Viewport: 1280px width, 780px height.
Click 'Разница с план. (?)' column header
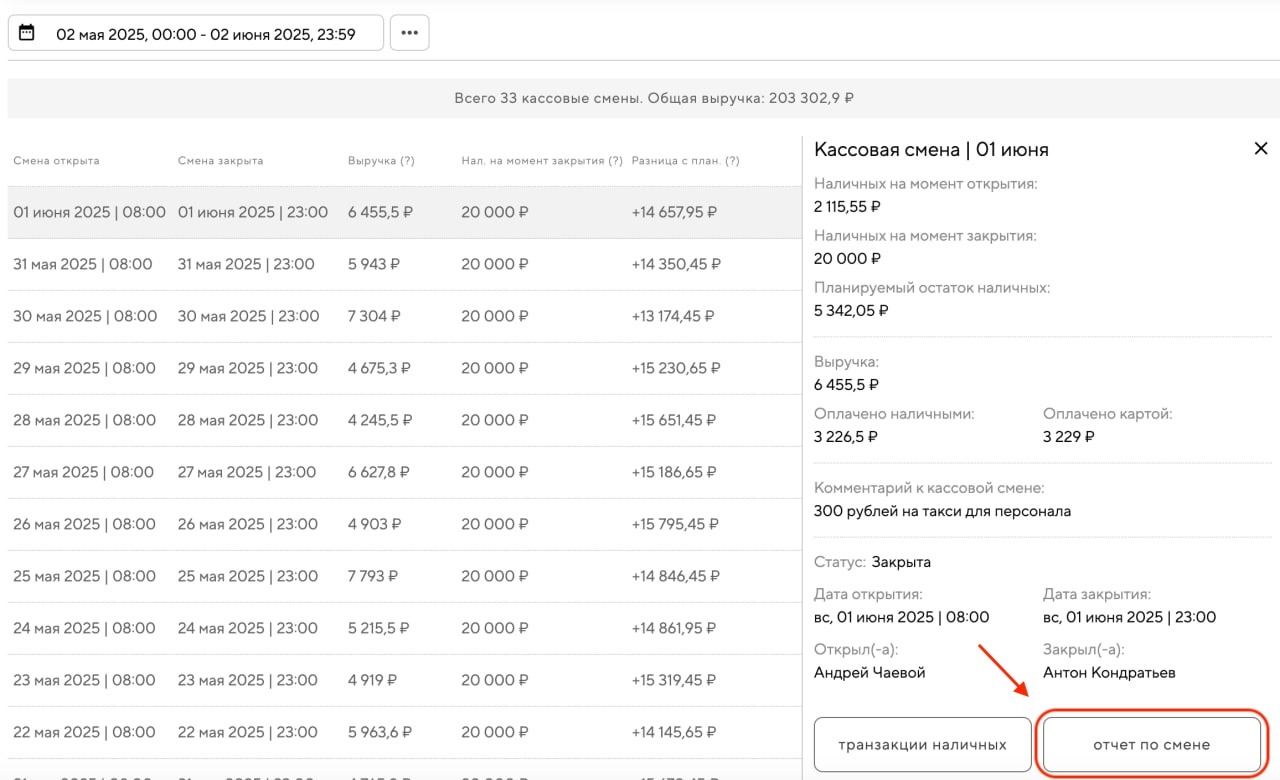pos(685,161)
